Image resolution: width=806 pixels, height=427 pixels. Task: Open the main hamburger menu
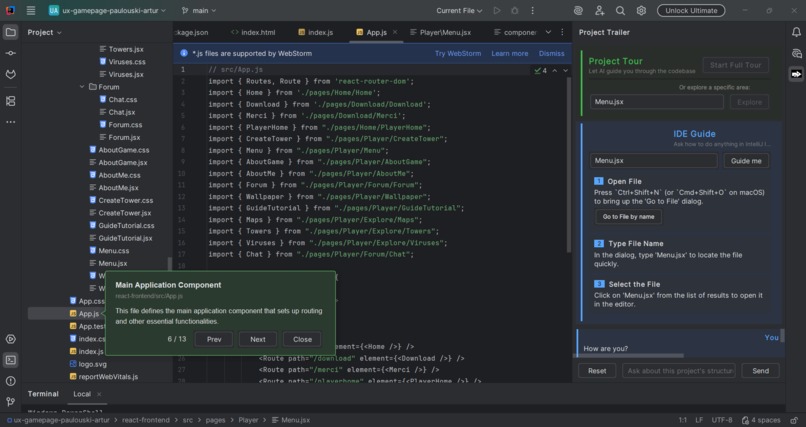pyautogui.click(x=31, y=10)
